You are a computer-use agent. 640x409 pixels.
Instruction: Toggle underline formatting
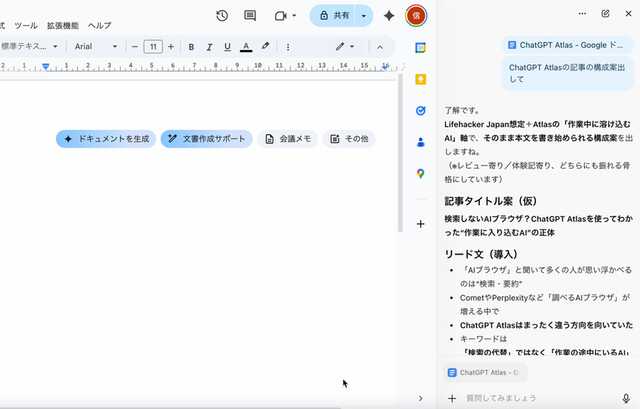click(x=227, y=46)
